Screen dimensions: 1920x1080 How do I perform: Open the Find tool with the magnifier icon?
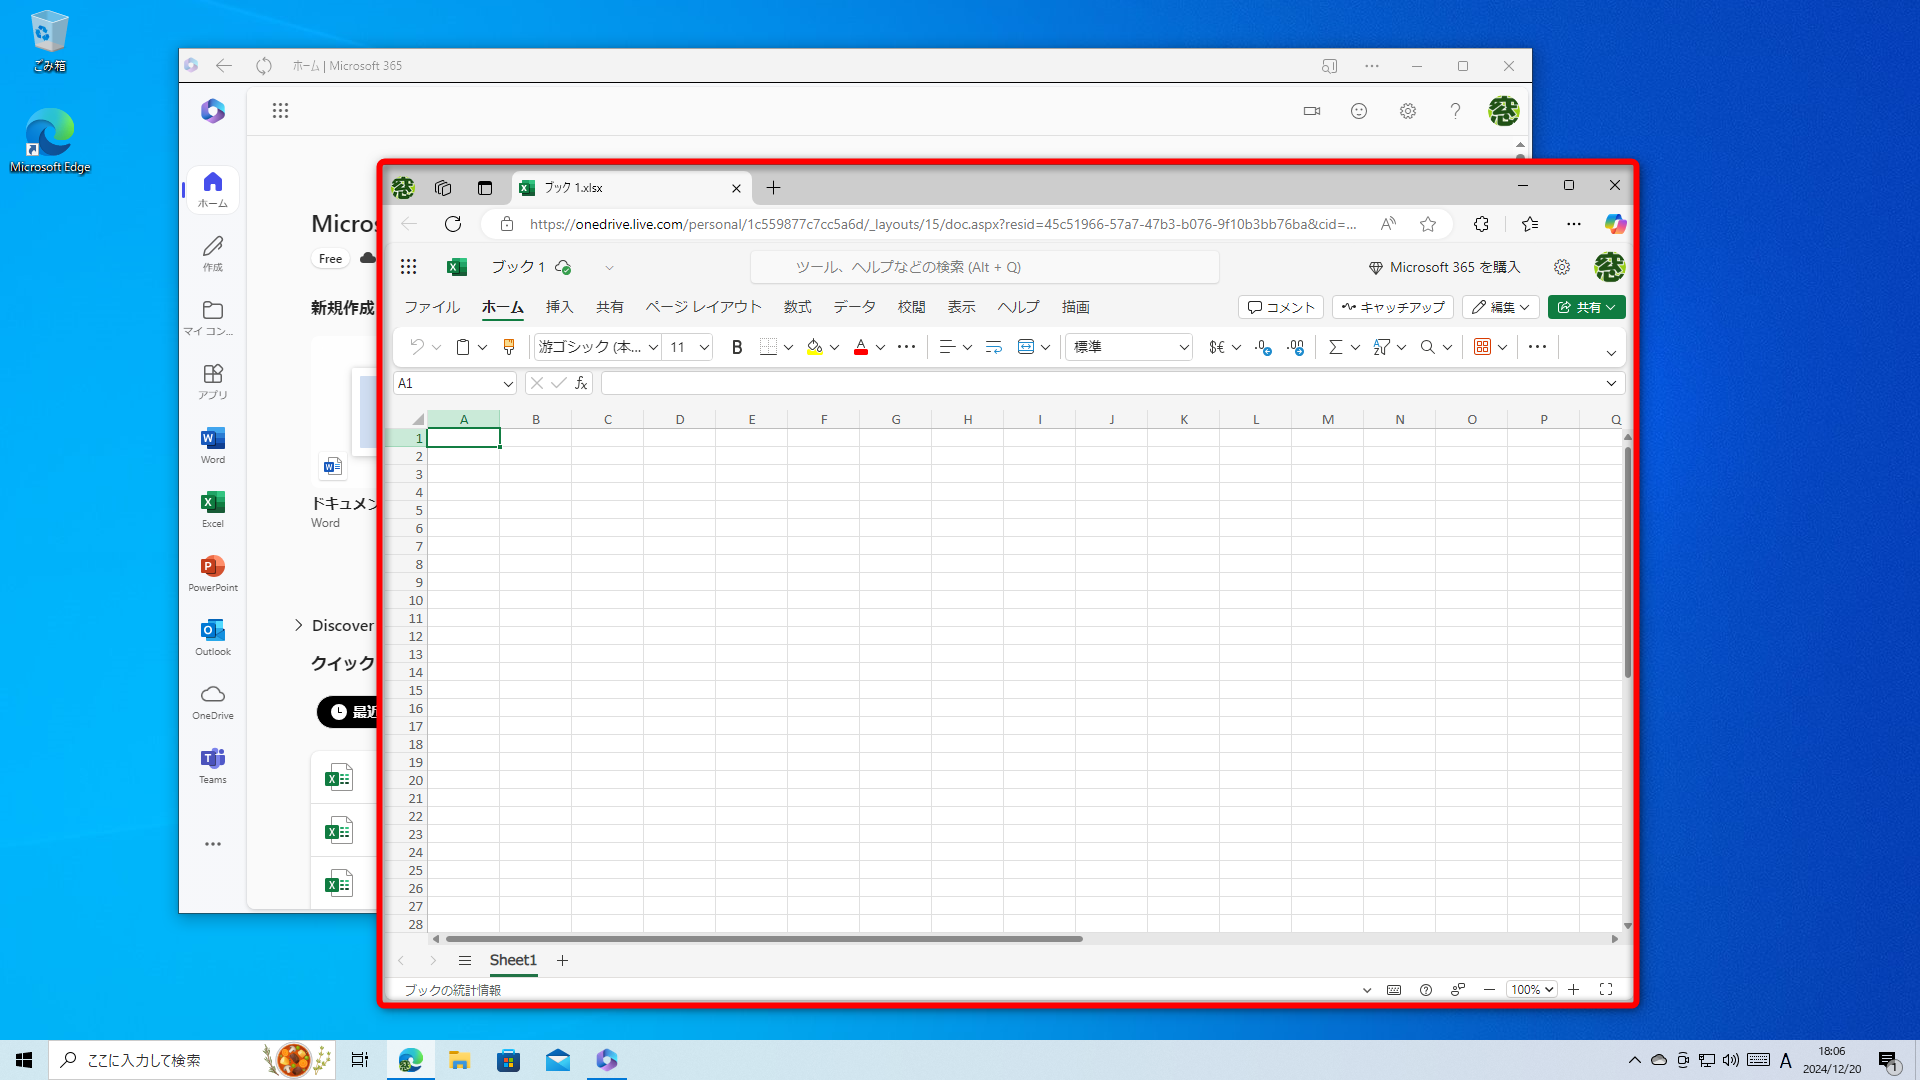pos(1428,347)
